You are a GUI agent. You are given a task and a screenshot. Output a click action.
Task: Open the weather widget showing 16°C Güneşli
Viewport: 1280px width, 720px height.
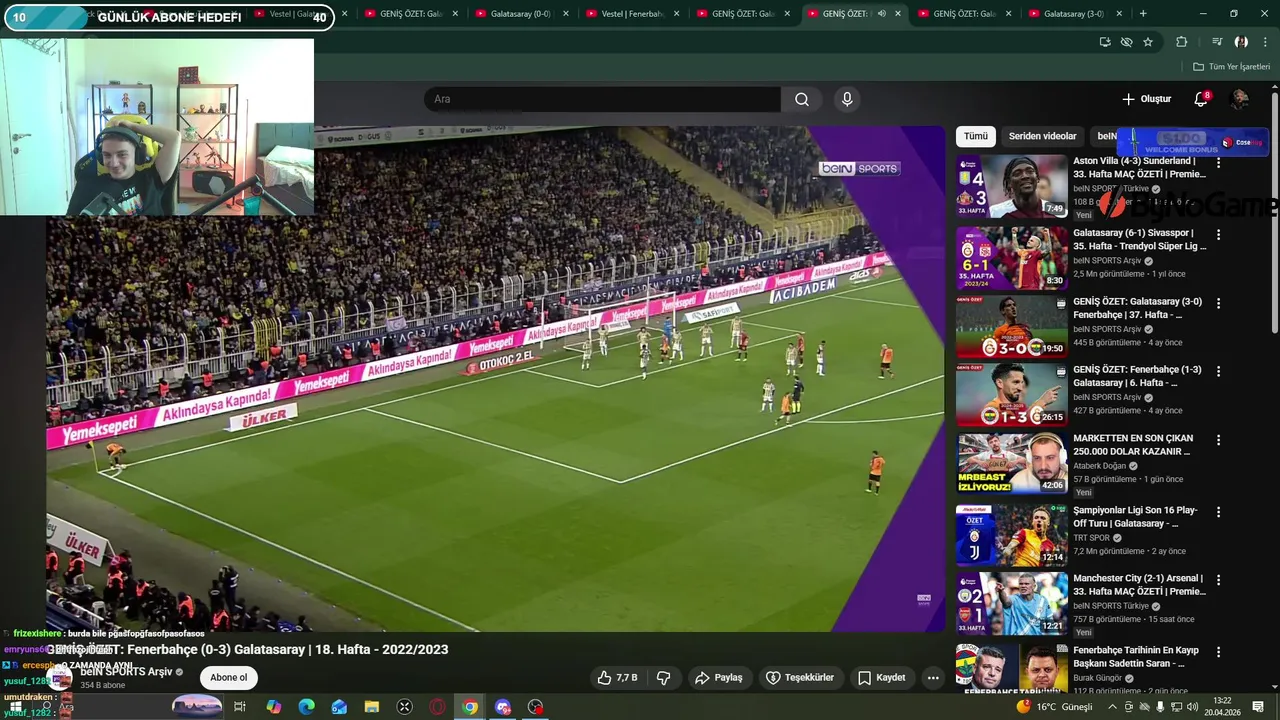1054,707
